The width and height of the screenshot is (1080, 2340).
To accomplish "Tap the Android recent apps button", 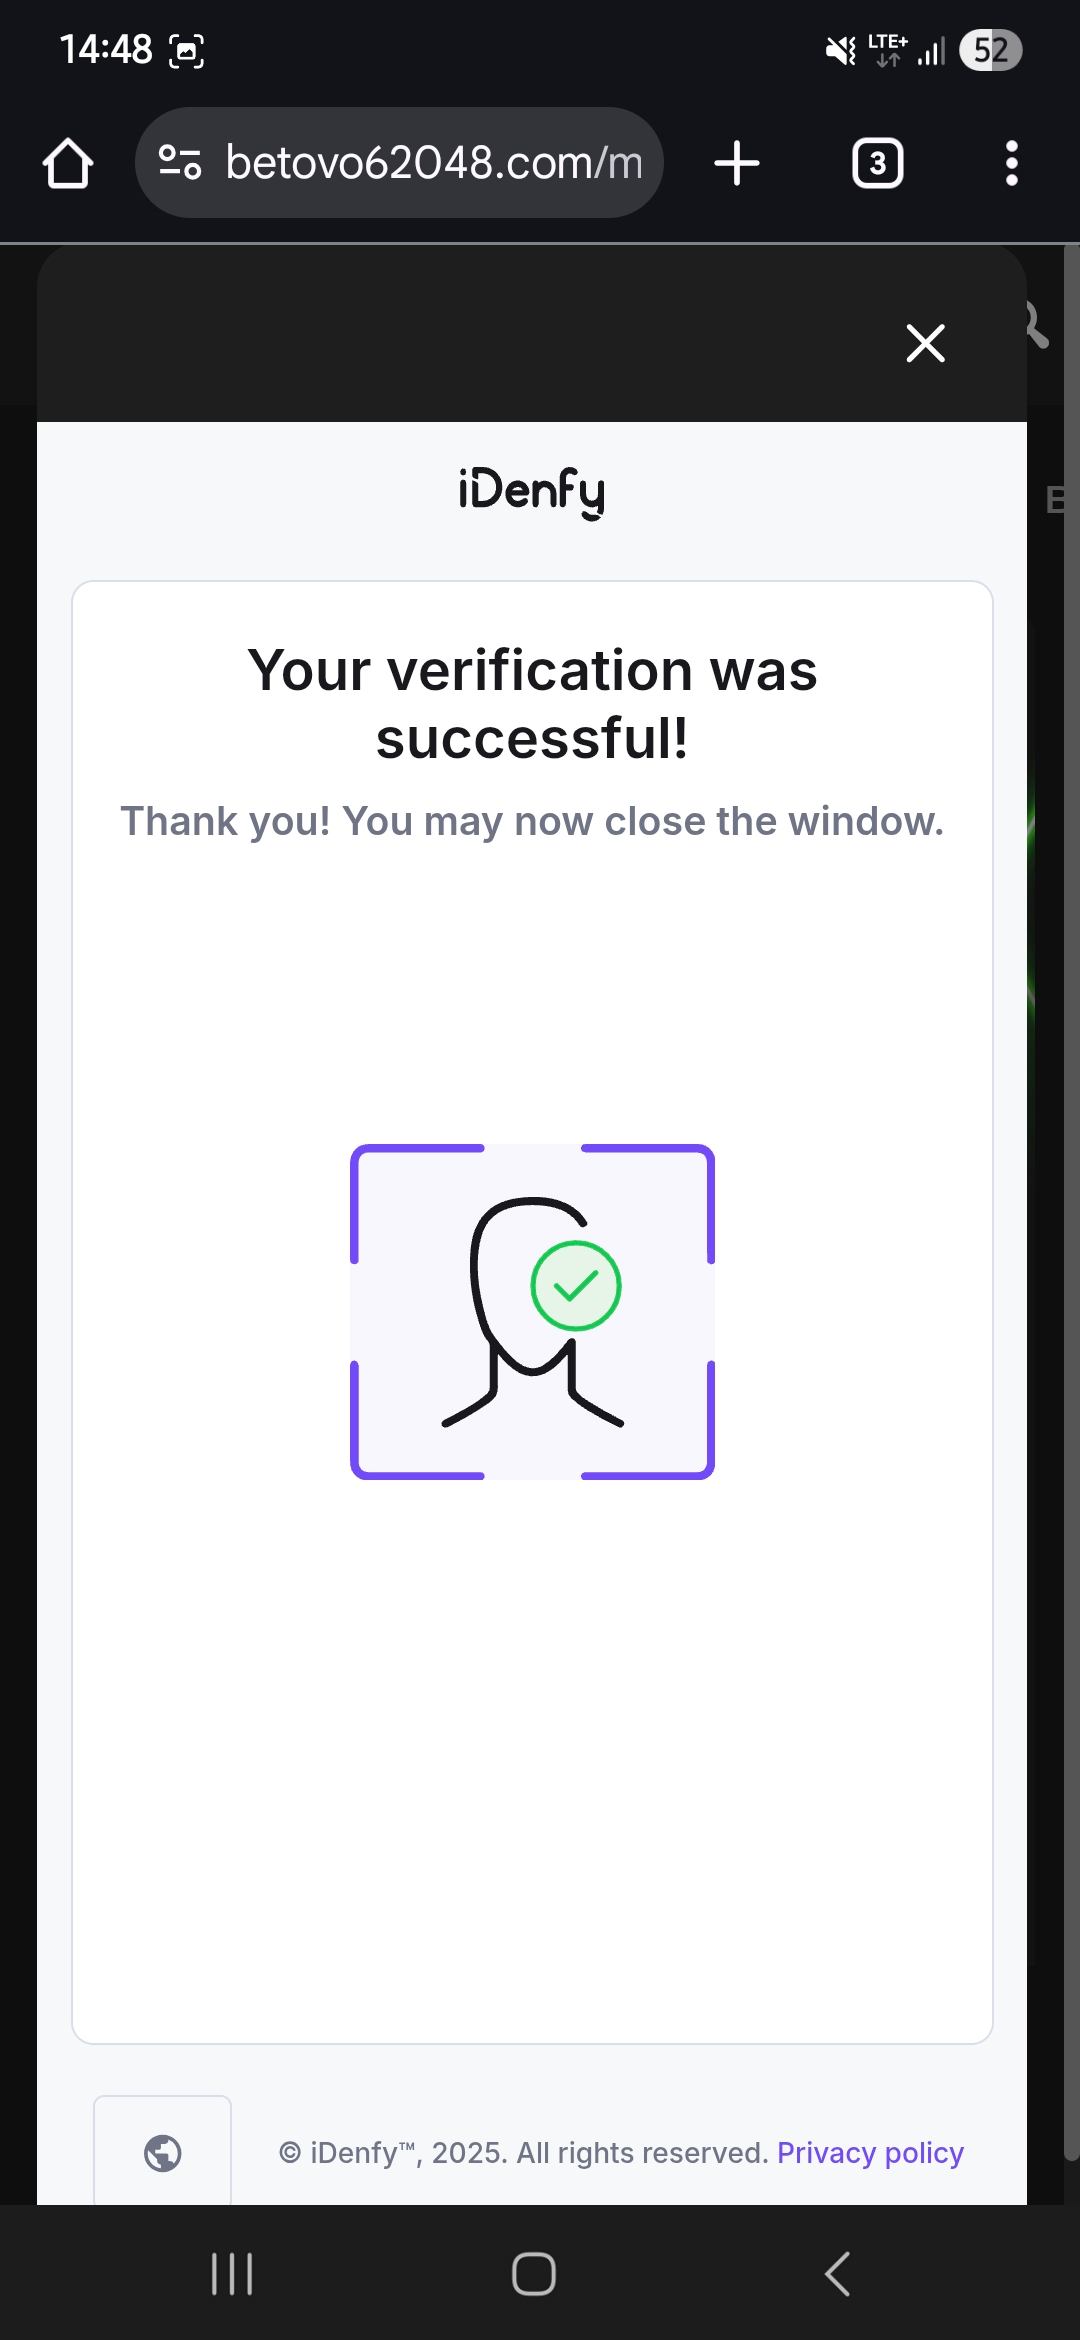I will click(232, 2274).
